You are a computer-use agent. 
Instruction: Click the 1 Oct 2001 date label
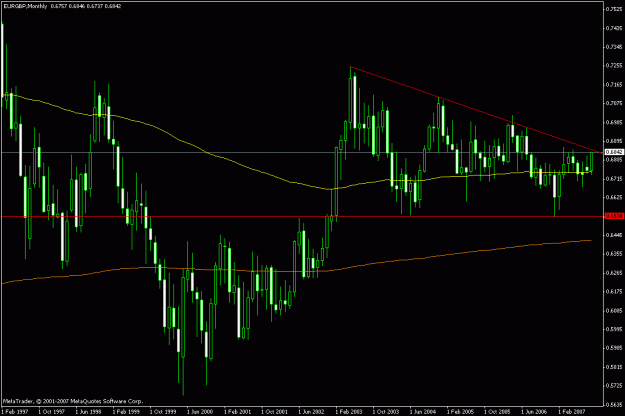pyautogui.click(x=275, y=412)
